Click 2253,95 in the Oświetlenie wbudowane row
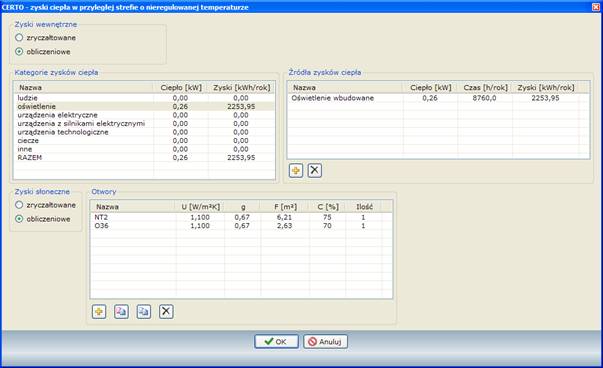Image resolution: width=603 pixels, height=368 pixels. point(545,98)
